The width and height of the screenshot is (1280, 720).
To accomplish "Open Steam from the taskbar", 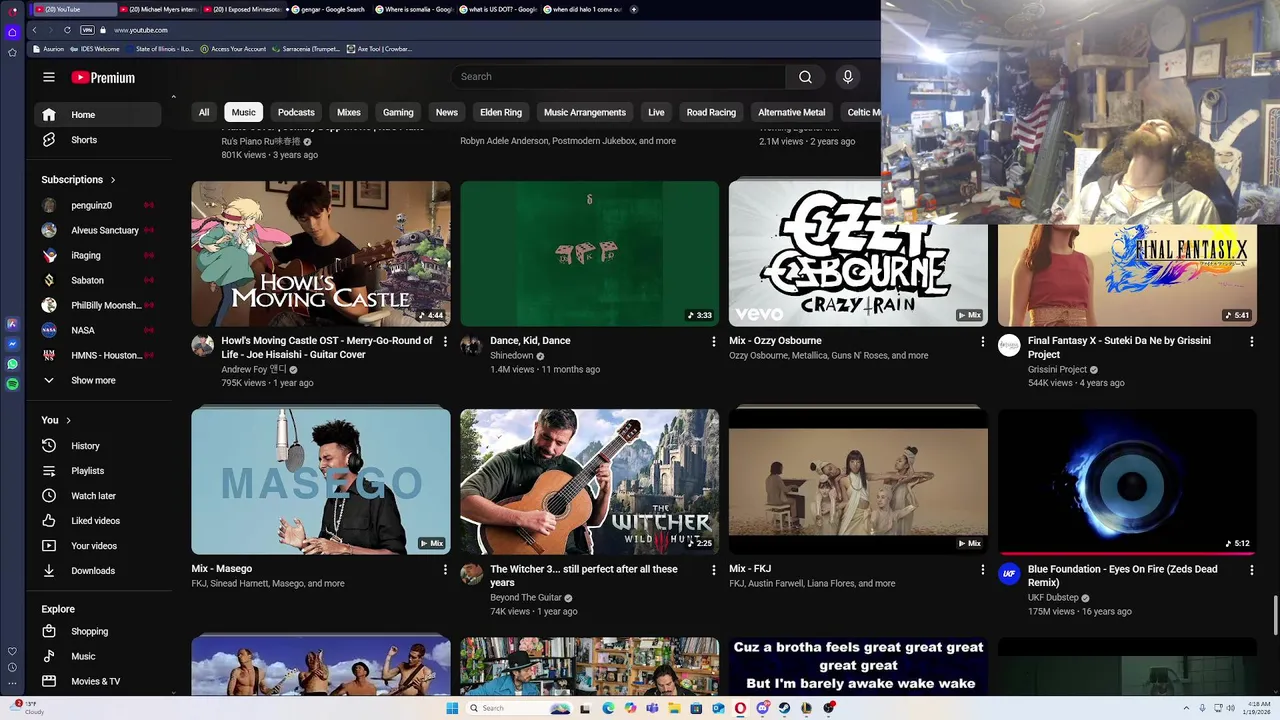I will pyautogui.click(x=784, y=708).
